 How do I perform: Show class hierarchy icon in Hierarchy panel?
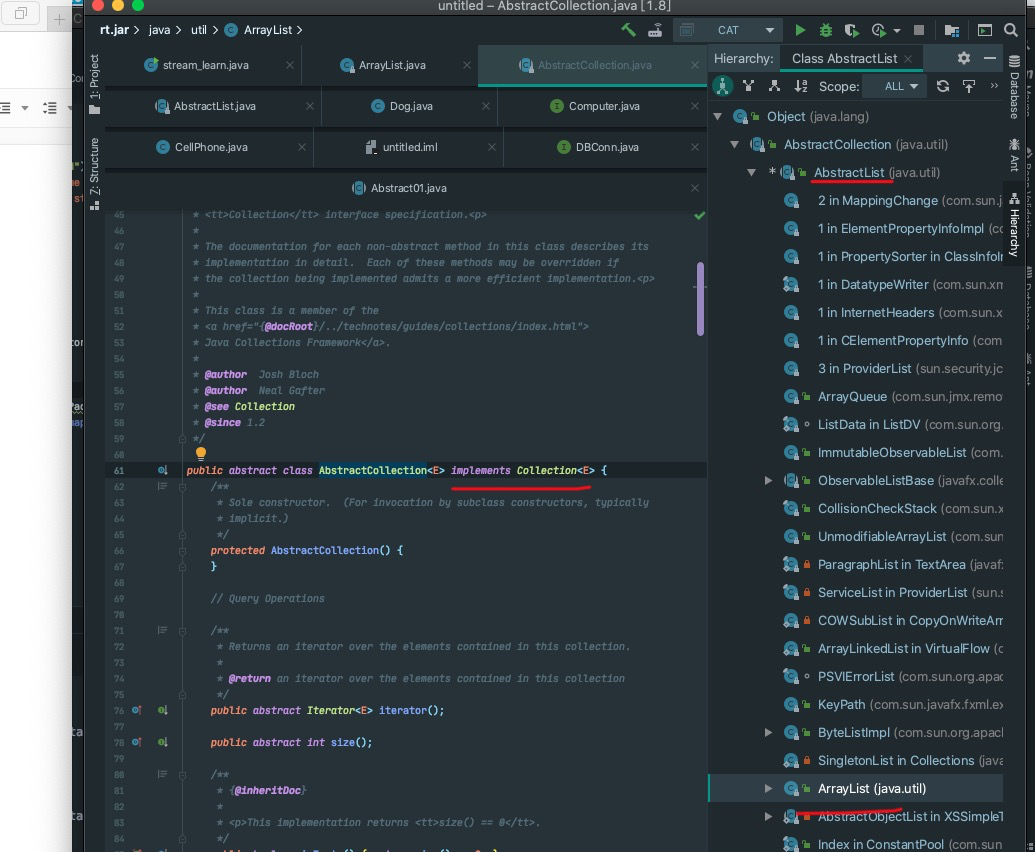[722, 86]
